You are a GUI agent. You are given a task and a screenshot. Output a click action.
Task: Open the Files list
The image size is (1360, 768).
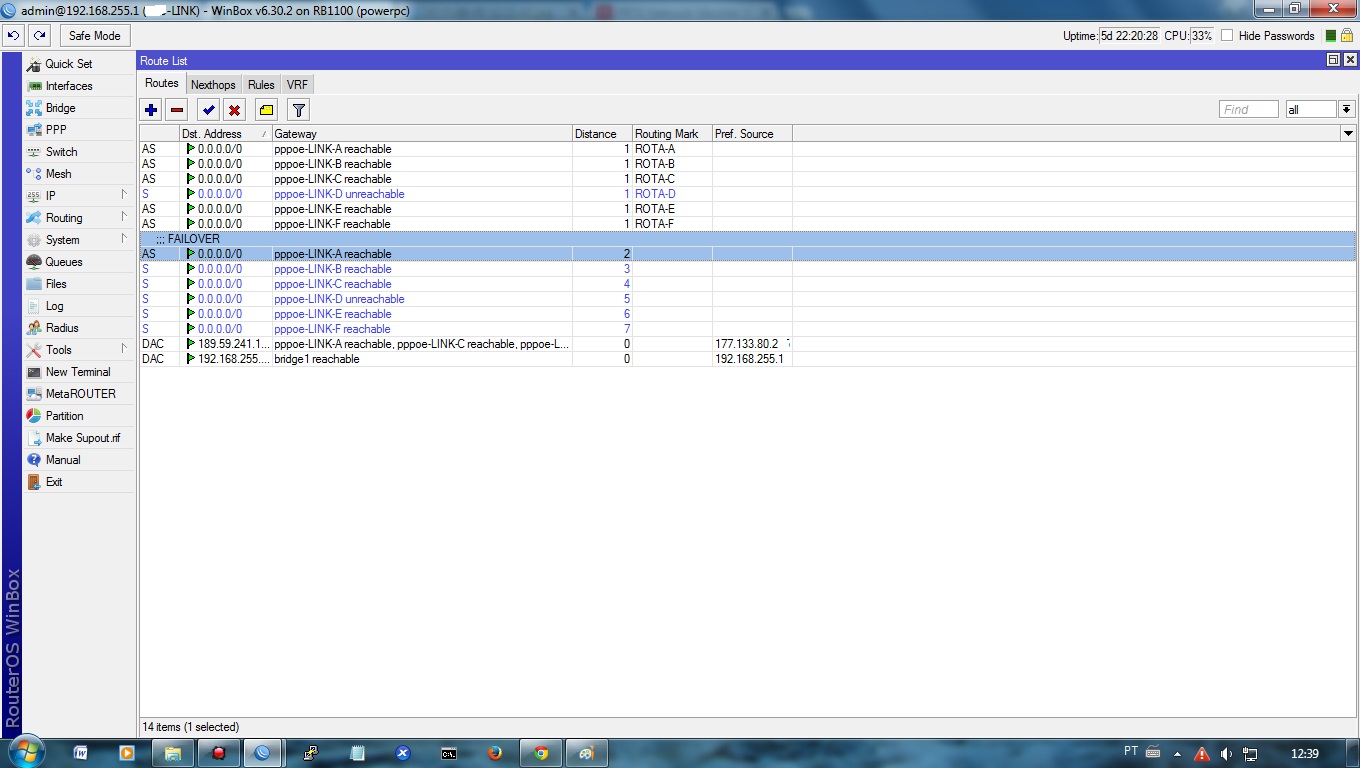[79, 284]
